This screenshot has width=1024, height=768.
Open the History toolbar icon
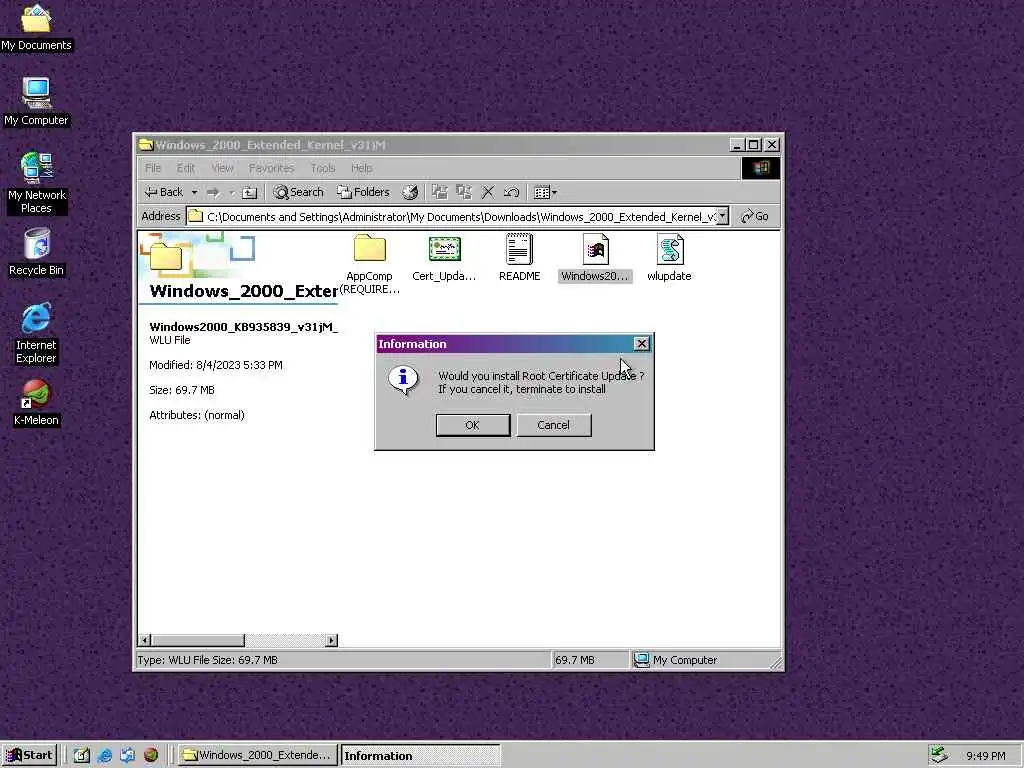click(409, 192)
